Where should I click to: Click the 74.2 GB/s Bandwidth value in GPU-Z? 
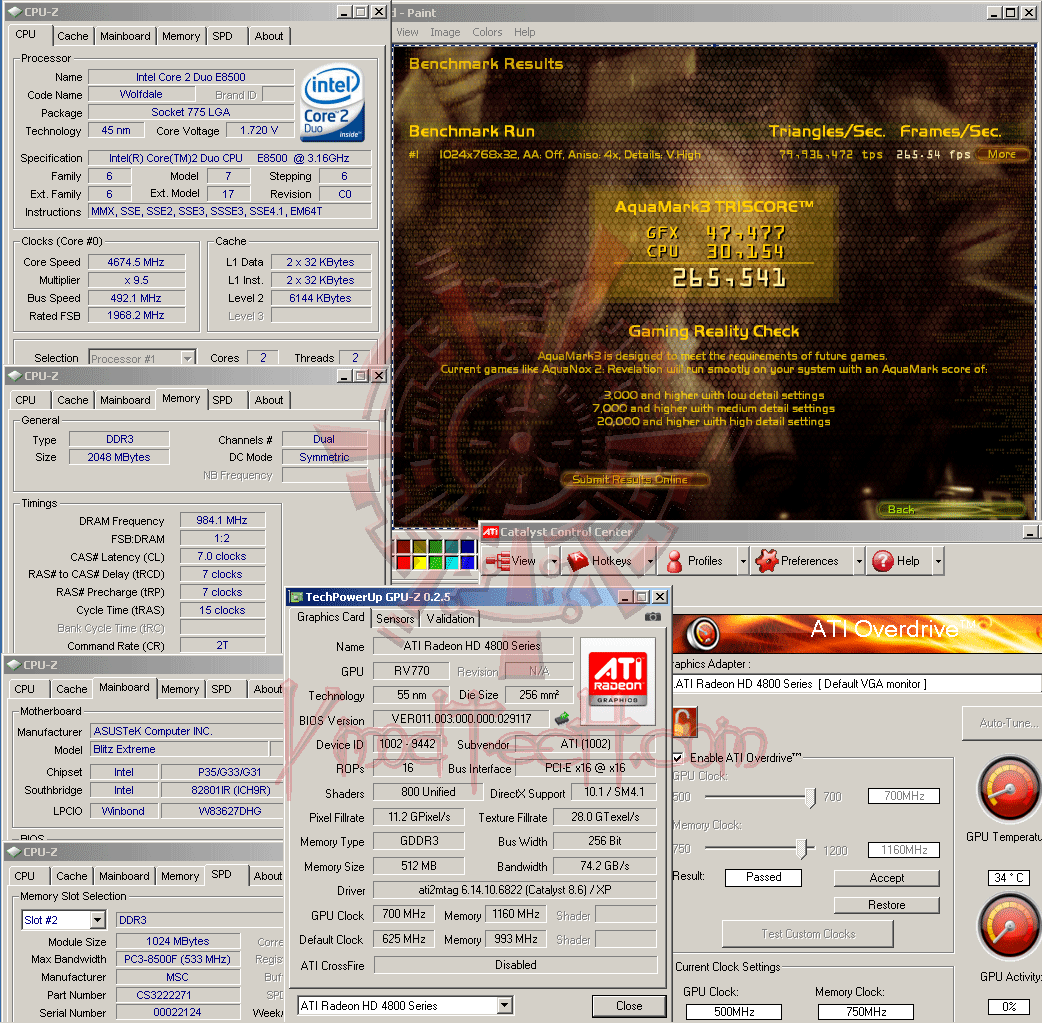pyautogui.click(x=604, y=866)
